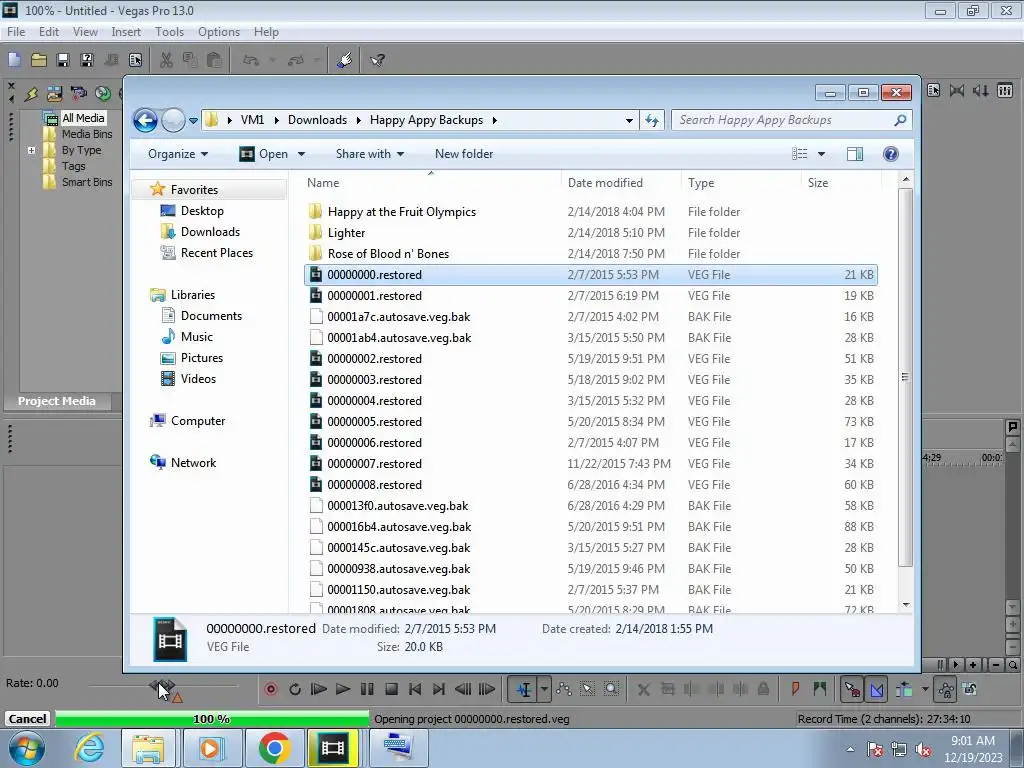Select the Normal Edit tool
1024x768 pixels.
[x=523, y=689]
